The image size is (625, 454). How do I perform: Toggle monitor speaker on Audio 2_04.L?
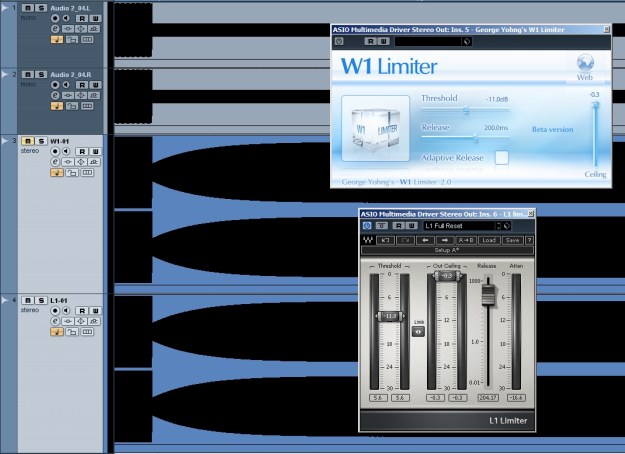tap(66, 18)
